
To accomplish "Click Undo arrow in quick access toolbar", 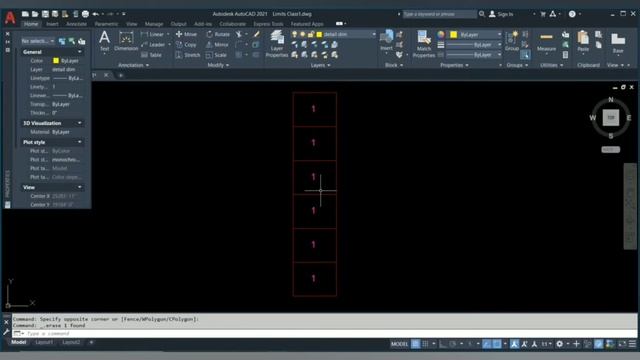I will pos(96,14).
